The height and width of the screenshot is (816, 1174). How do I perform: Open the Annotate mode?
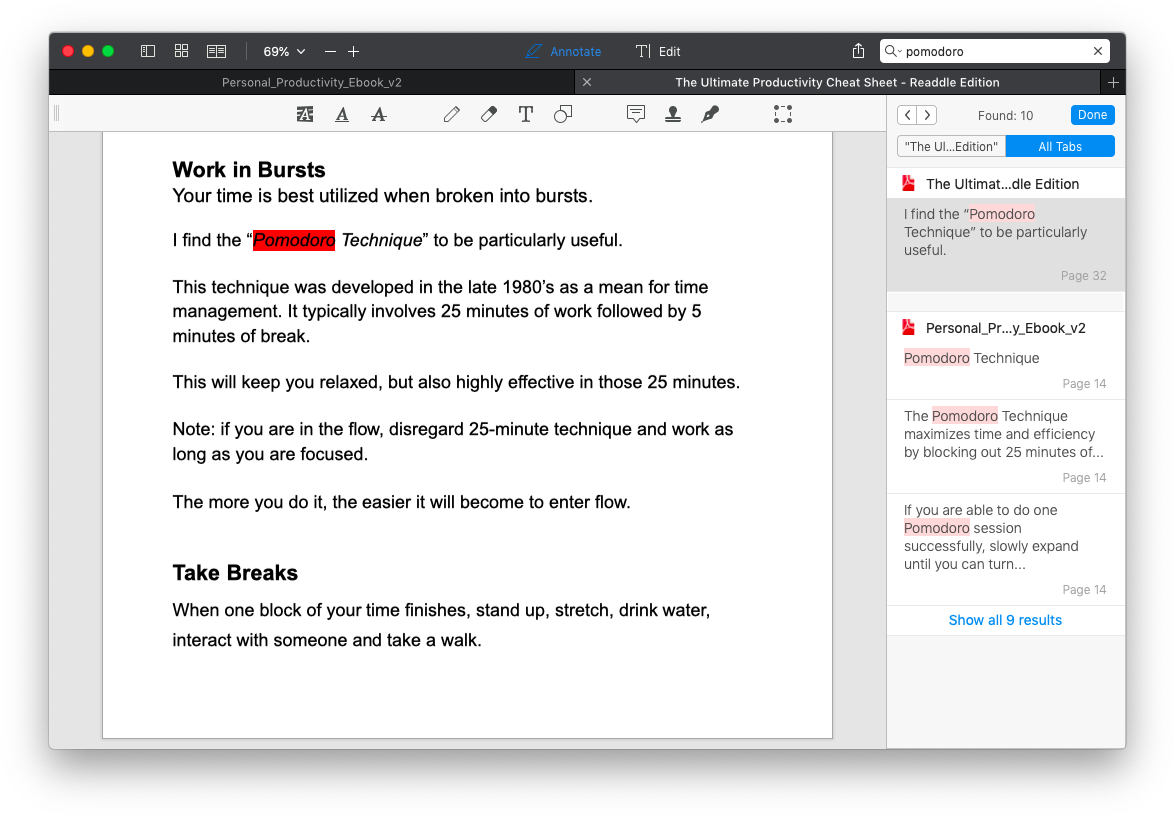tap(564, 51)
